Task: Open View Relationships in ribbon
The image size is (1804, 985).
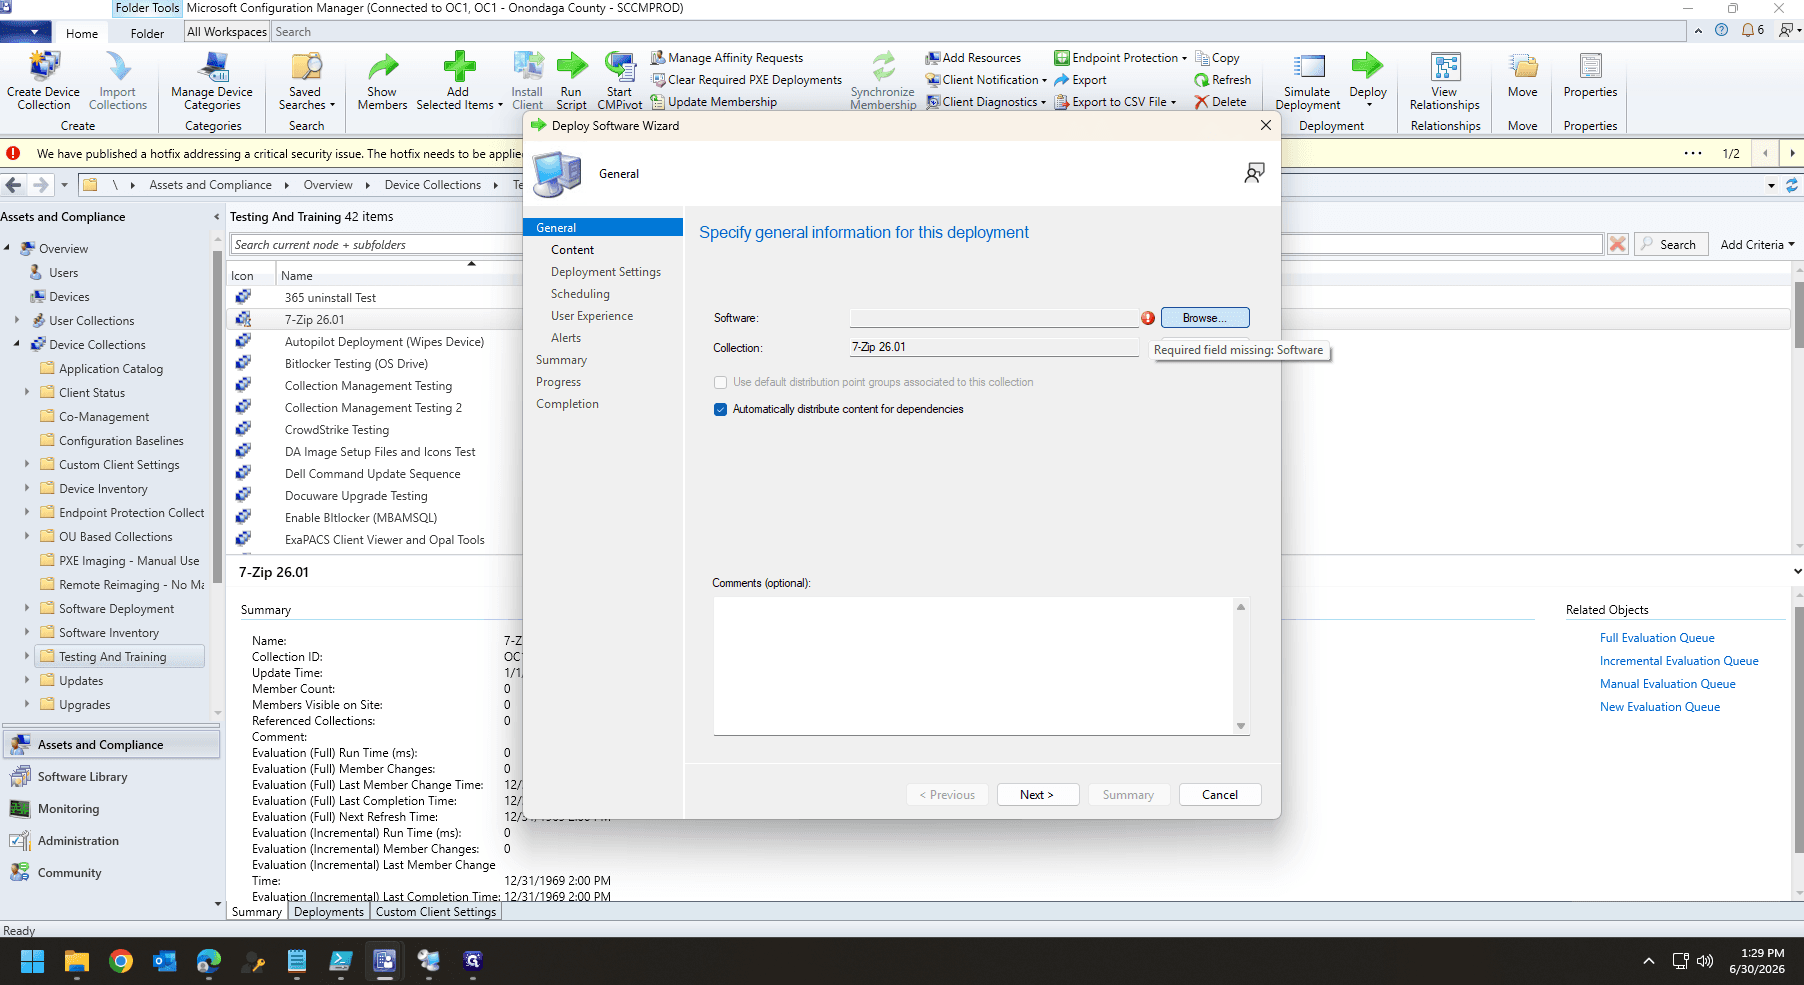Action: [x=1444, y=80]
